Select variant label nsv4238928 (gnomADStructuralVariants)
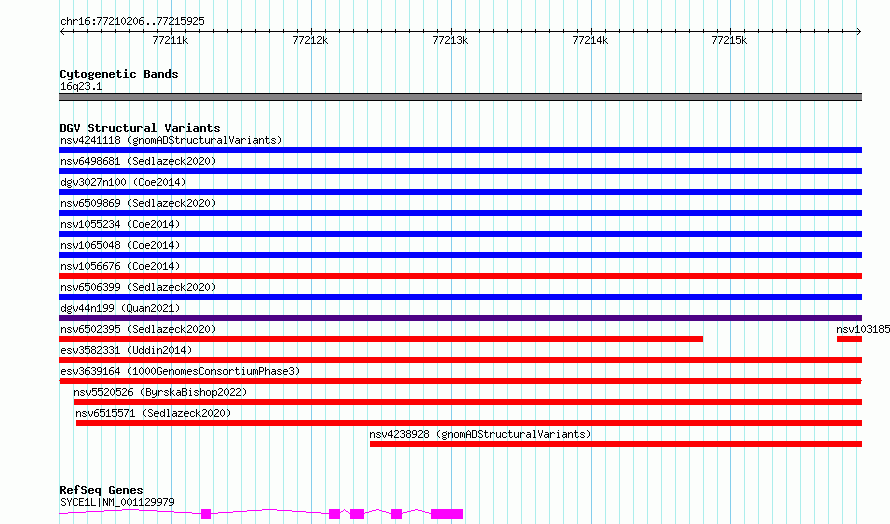Image resolution: width=890 pixels, height=524 pixels. pos(480,434)
